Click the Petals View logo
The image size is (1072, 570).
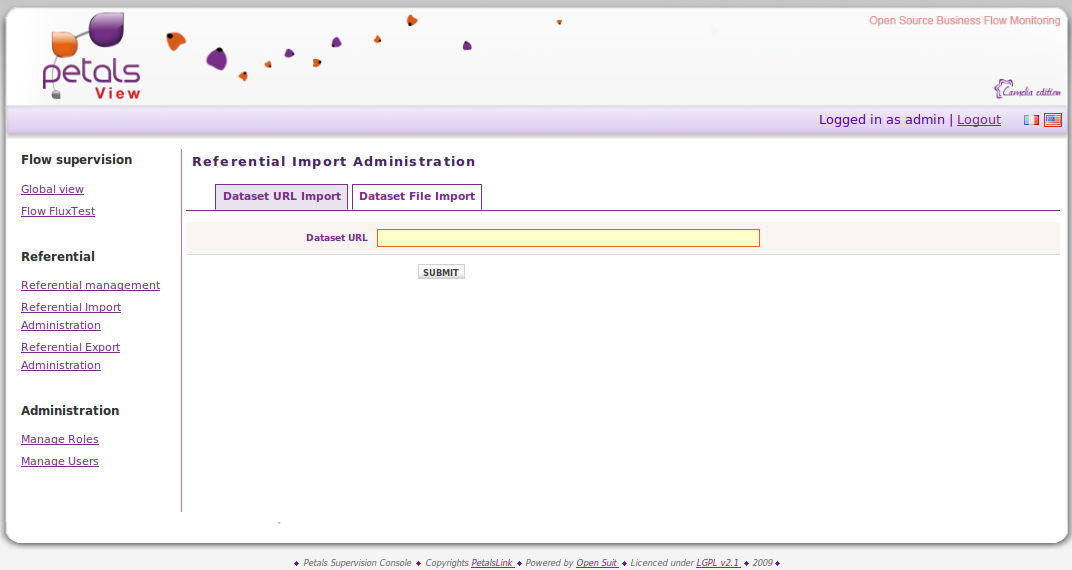92,58
